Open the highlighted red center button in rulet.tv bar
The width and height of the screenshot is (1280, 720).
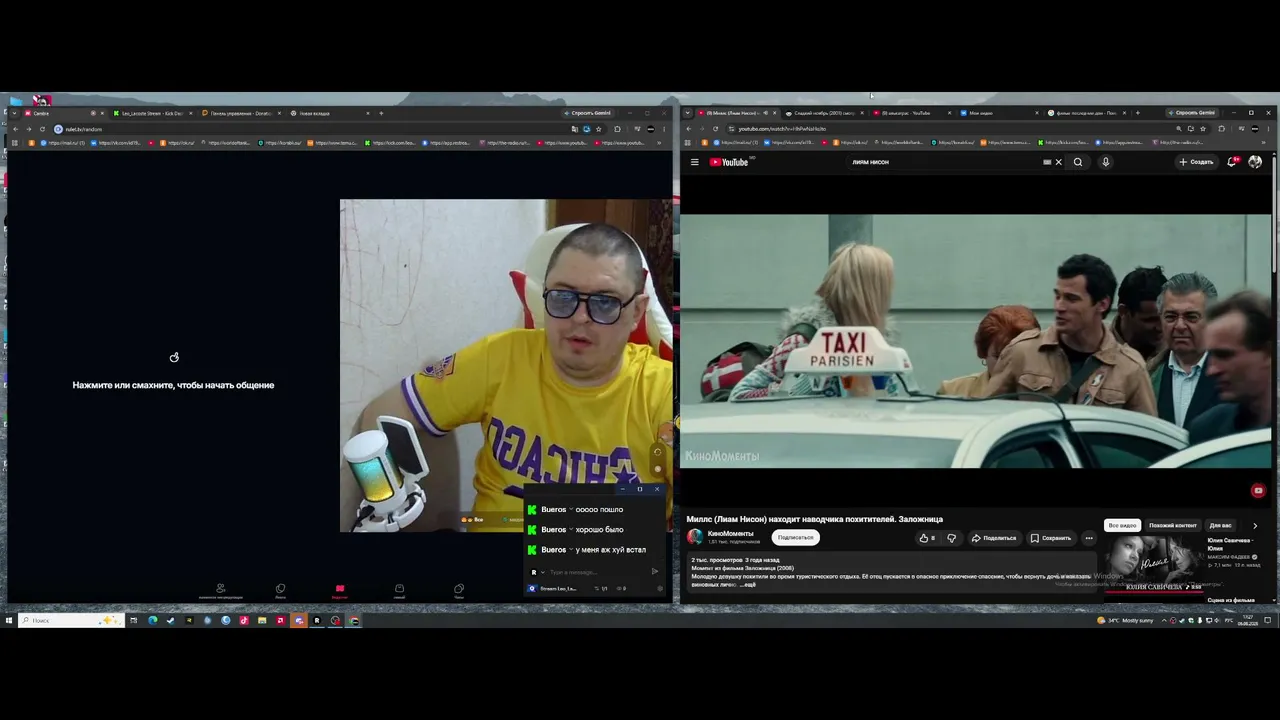pos(339,590)
